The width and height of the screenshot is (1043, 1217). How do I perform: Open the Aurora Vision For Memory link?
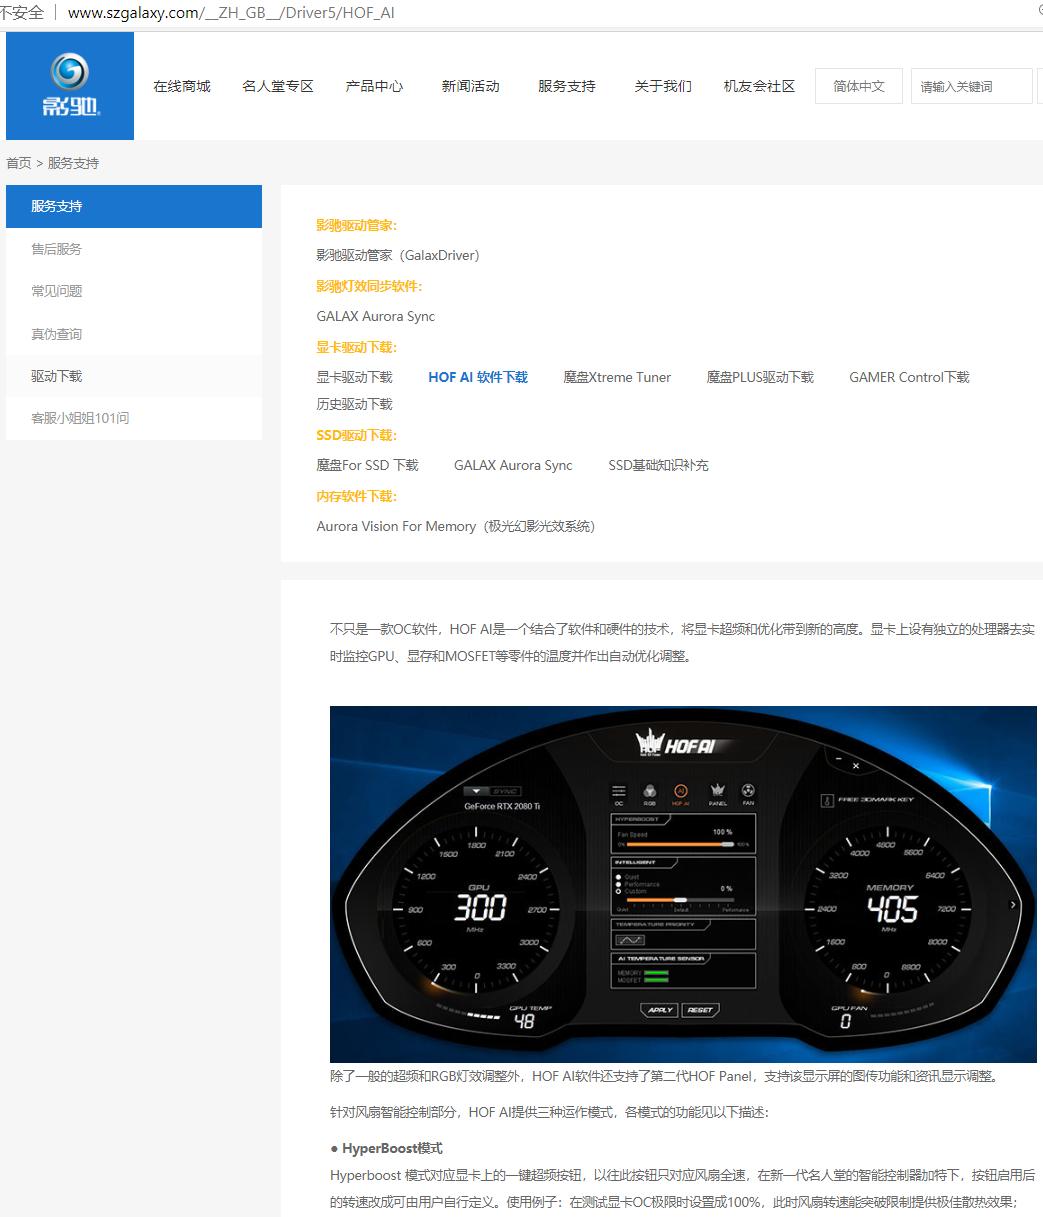click(455, 526)
